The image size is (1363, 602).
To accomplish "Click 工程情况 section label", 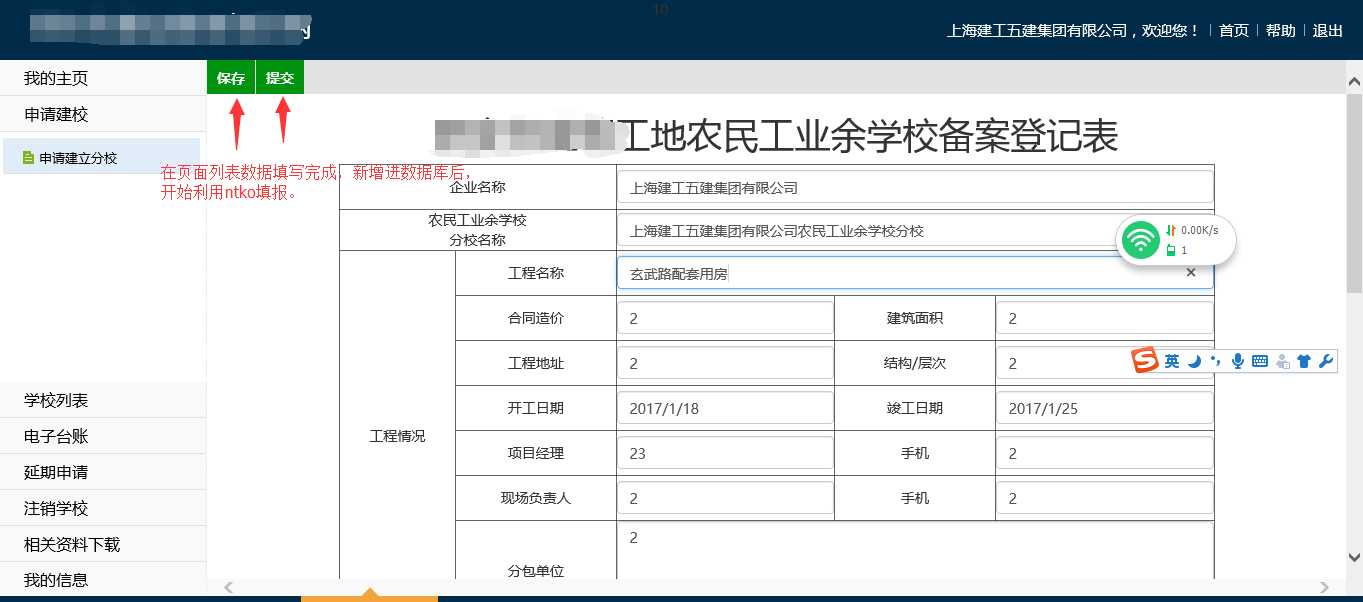I will (x=397, y=436).
